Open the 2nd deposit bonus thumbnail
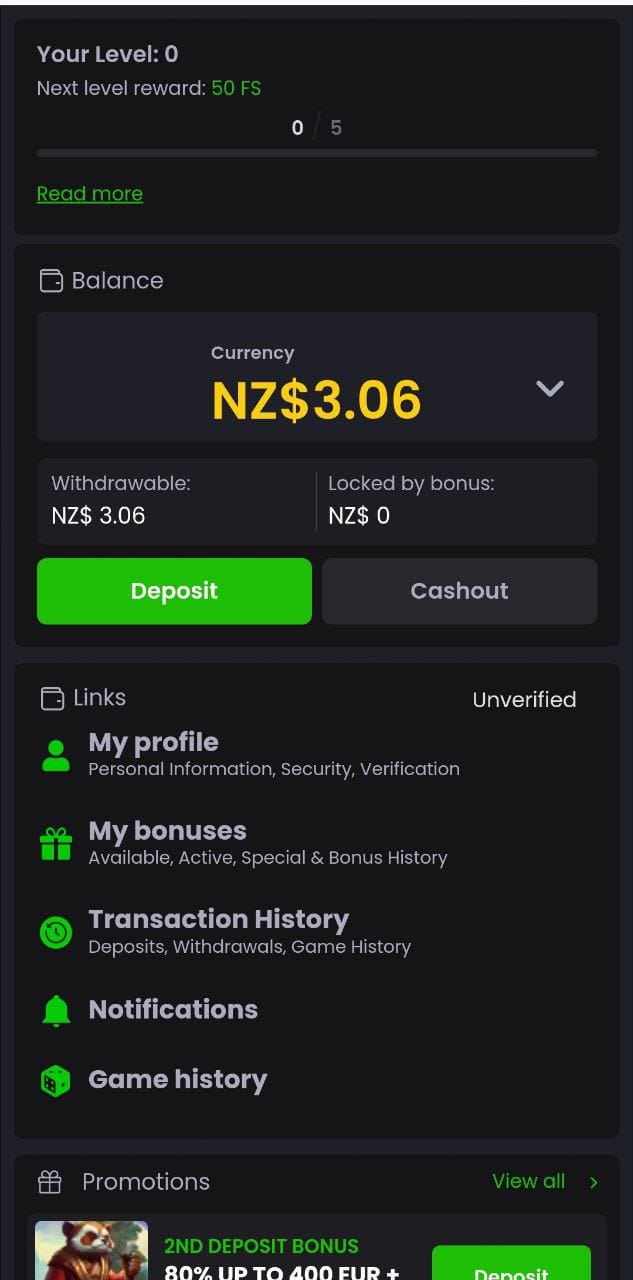Image resolution: width=633 pixels, height=1280 pixels. click(x=92, y=1251)
